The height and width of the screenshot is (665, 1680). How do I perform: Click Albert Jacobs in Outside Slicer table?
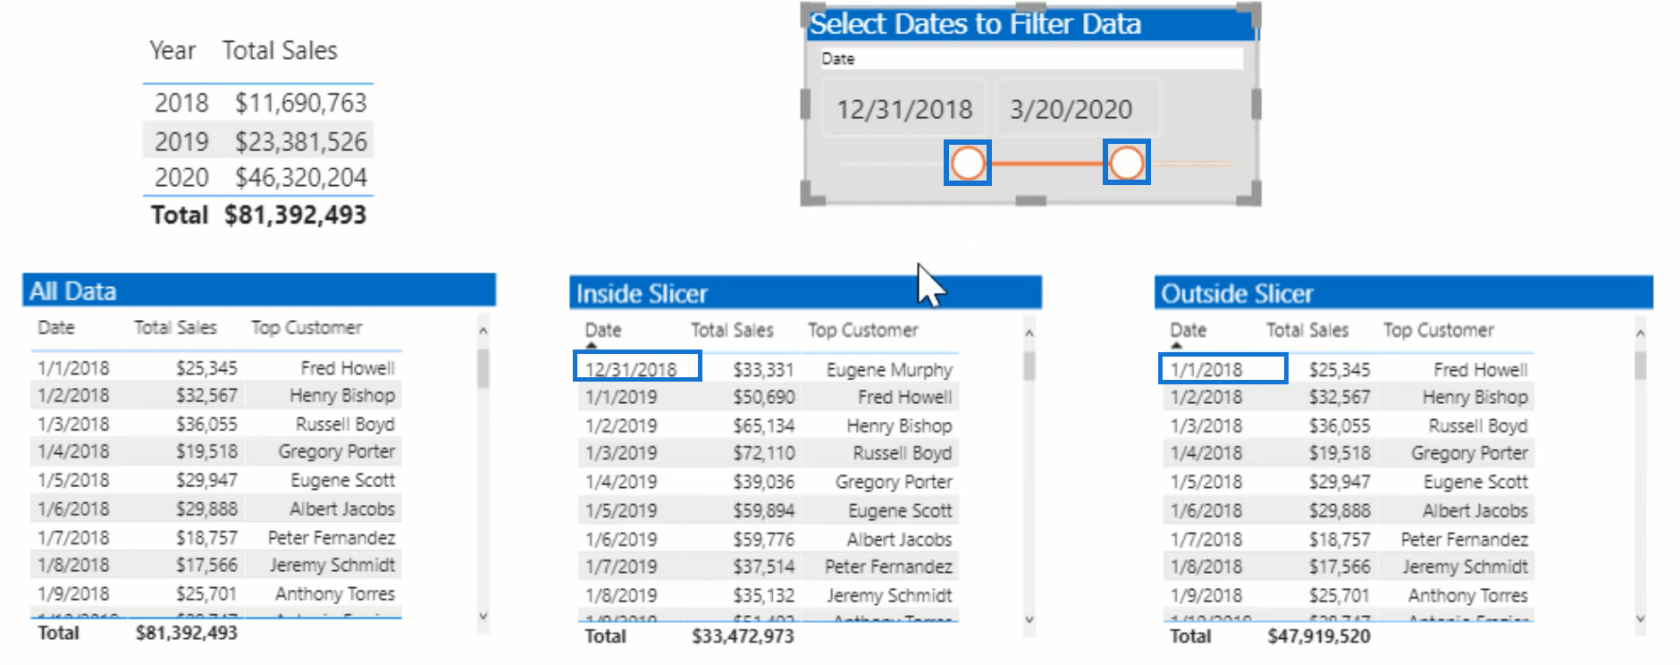pyautogui.click(x=1475, y=510)
